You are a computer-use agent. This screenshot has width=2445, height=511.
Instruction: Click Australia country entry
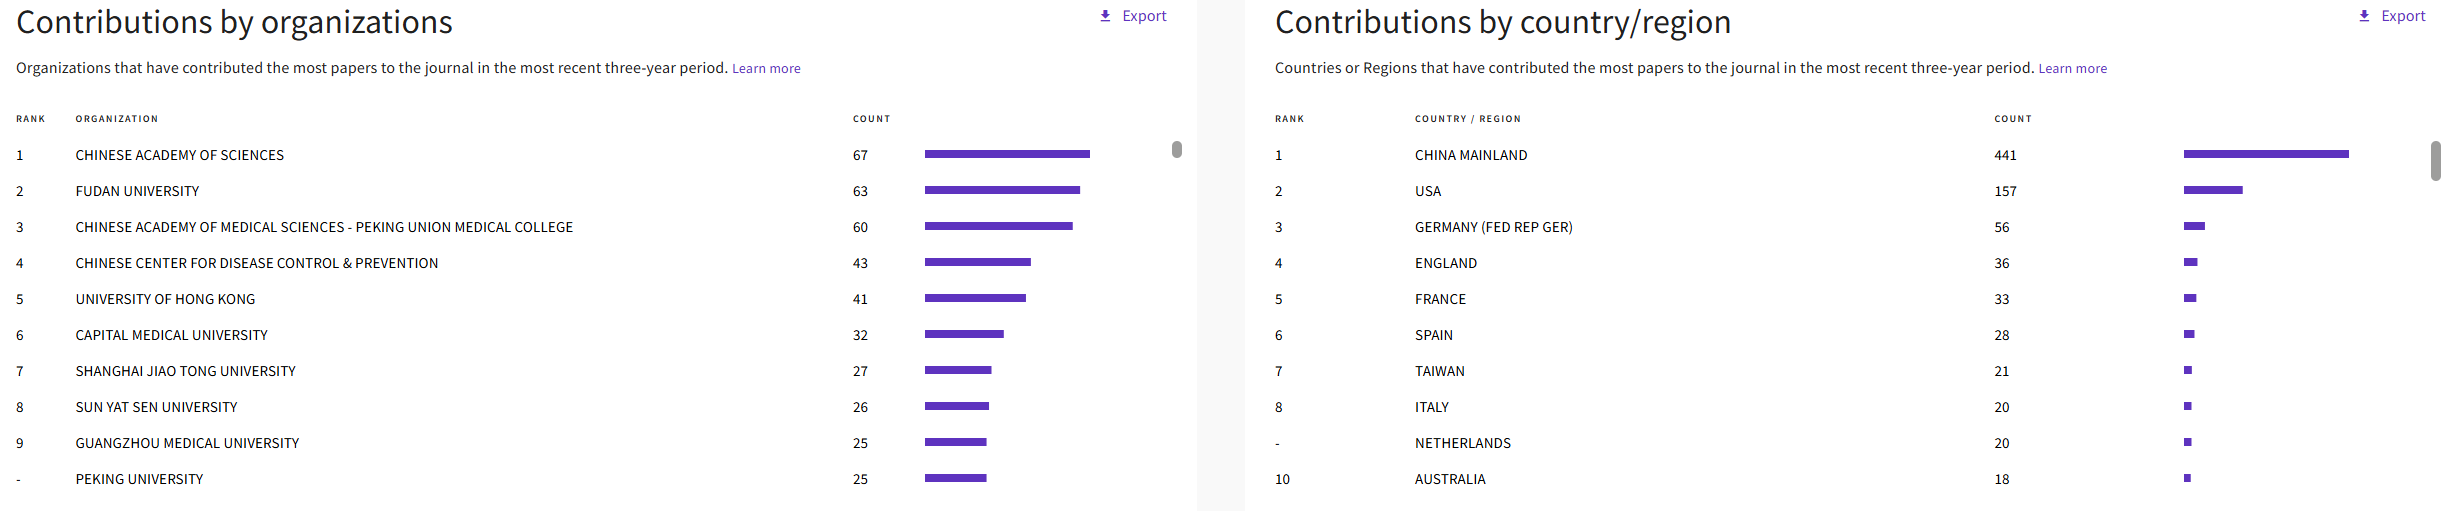point(1450,479)
